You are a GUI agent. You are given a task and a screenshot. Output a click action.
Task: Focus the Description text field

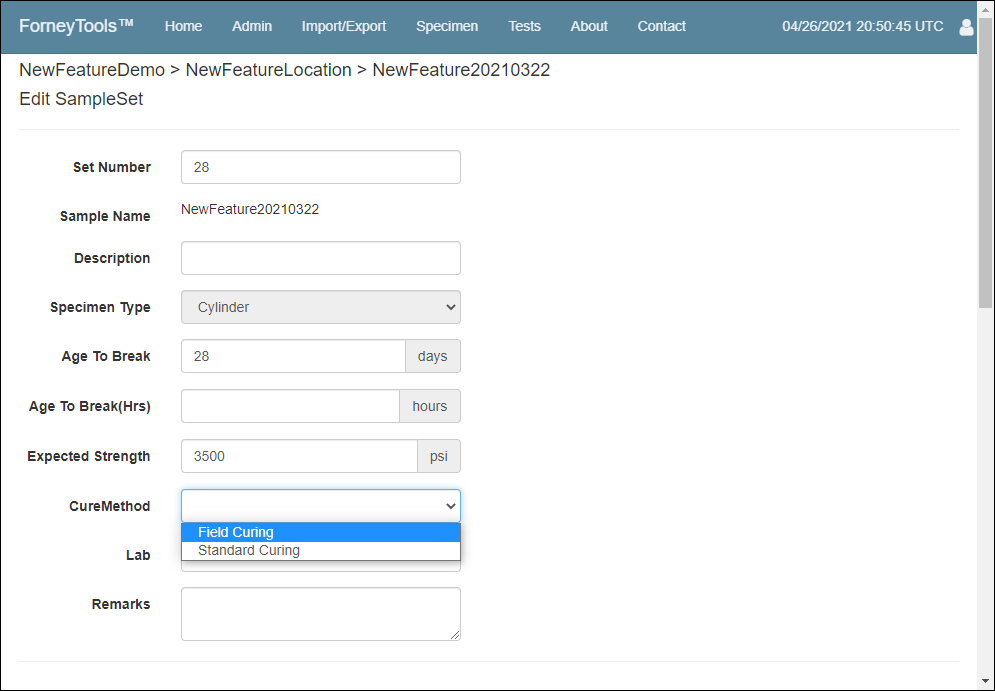coord(321,258)
